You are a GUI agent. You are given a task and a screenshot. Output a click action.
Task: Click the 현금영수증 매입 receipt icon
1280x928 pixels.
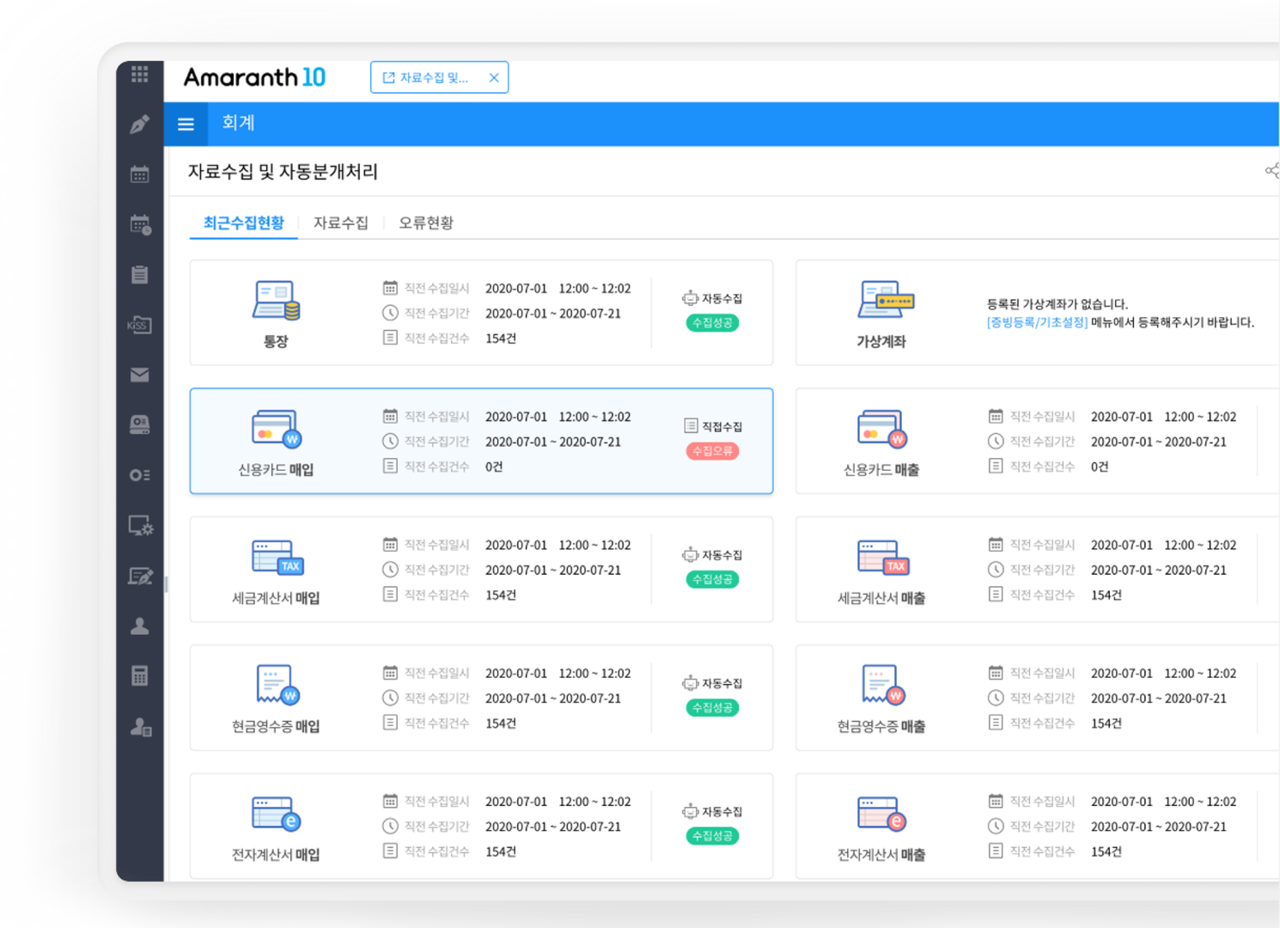277,685
